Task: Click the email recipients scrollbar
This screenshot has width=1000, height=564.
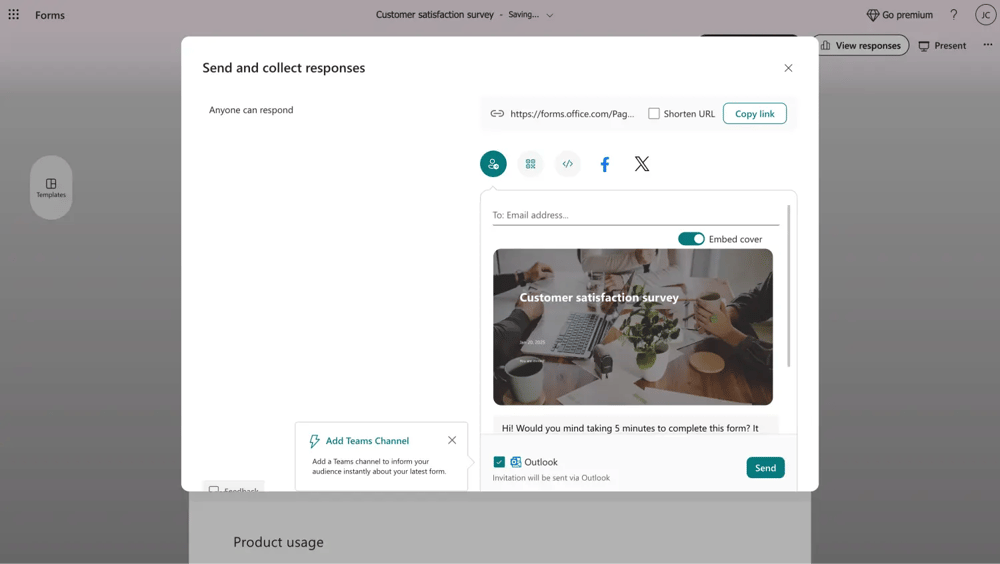Action: [789, 285]
